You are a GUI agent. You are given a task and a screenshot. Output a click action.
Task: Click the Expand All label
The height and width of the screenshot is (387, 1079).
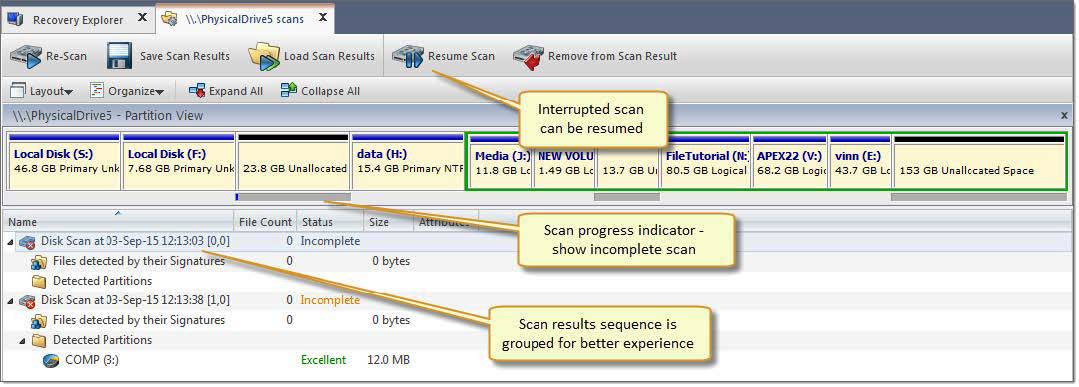(236, 91)
